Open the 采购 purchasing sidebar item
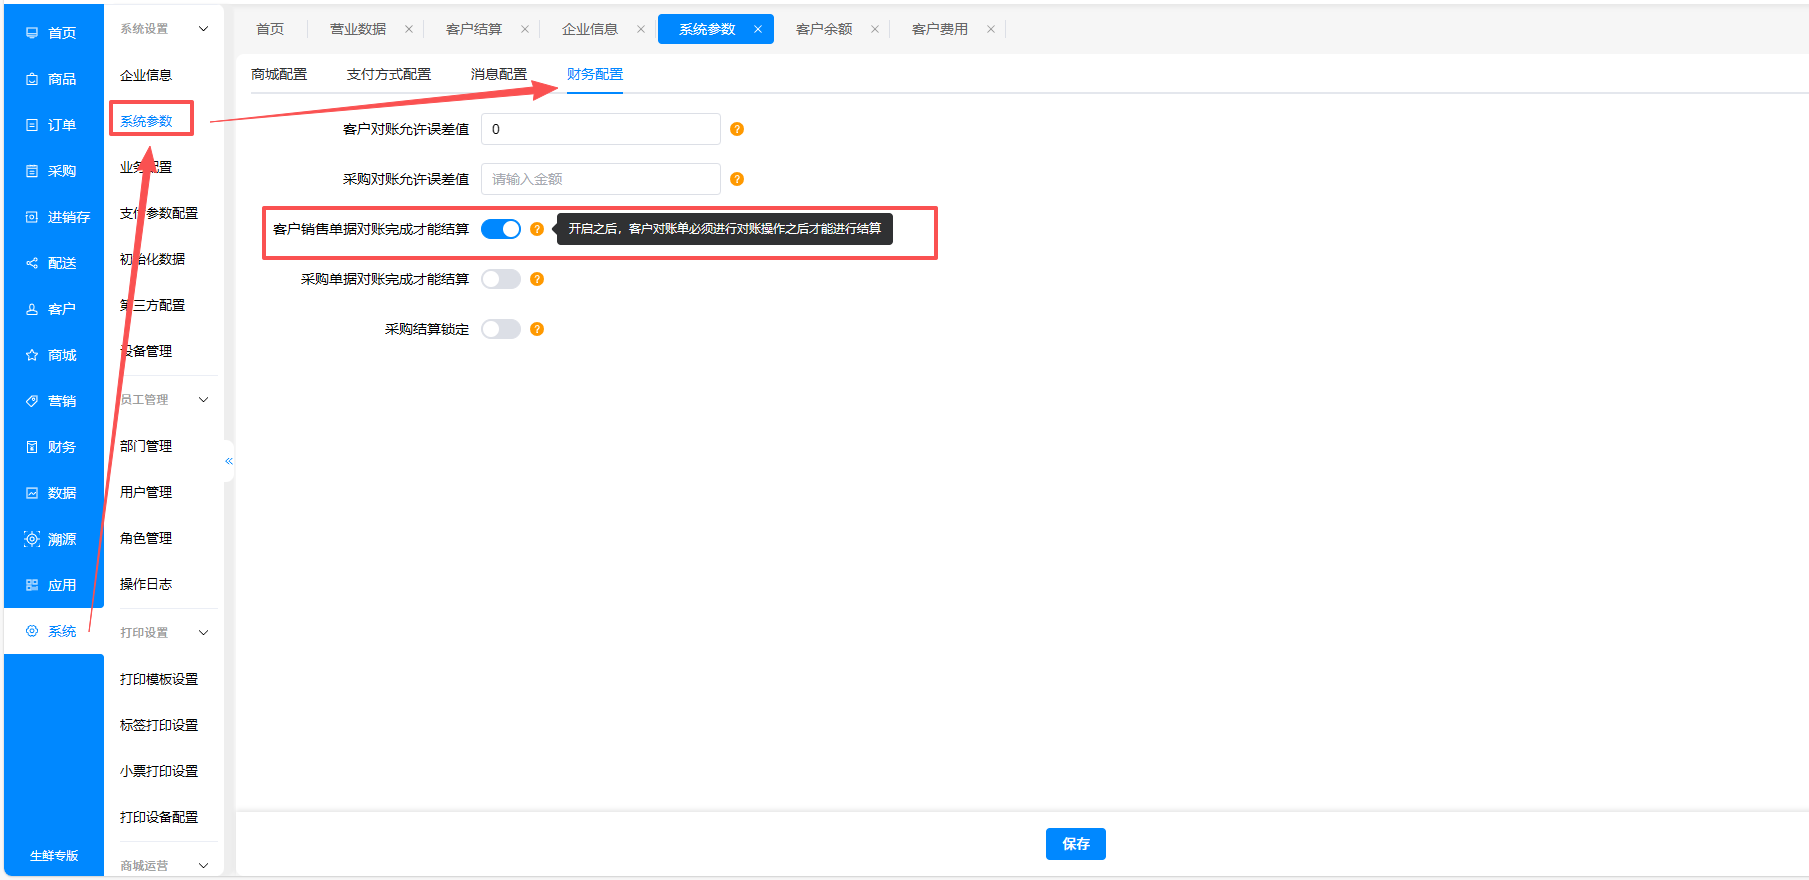The image size is (1809, 880). tap(52, 171)
